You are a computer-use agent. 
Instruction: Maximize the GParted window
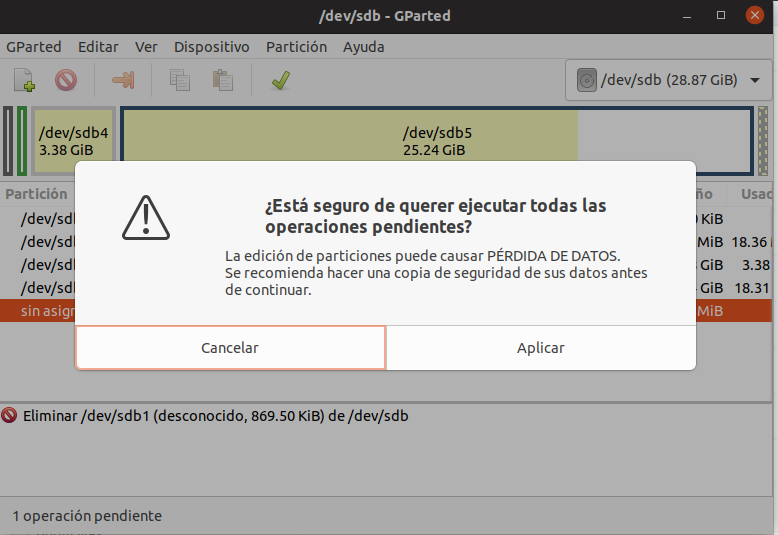pyautogui.click(x=721, y=15)
